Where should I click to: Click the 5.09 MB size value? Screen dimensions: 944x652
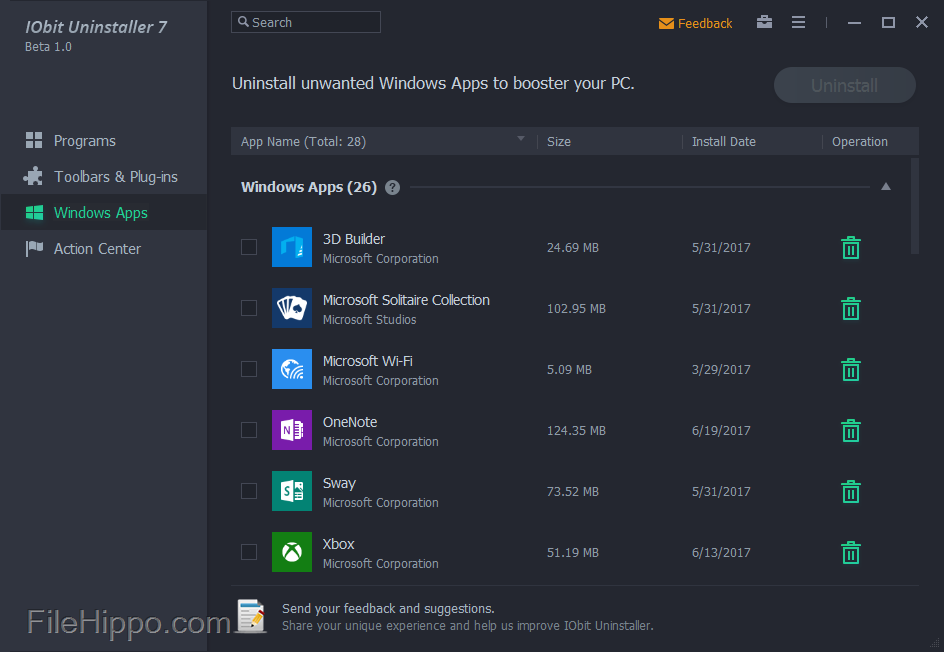point(570,370)
